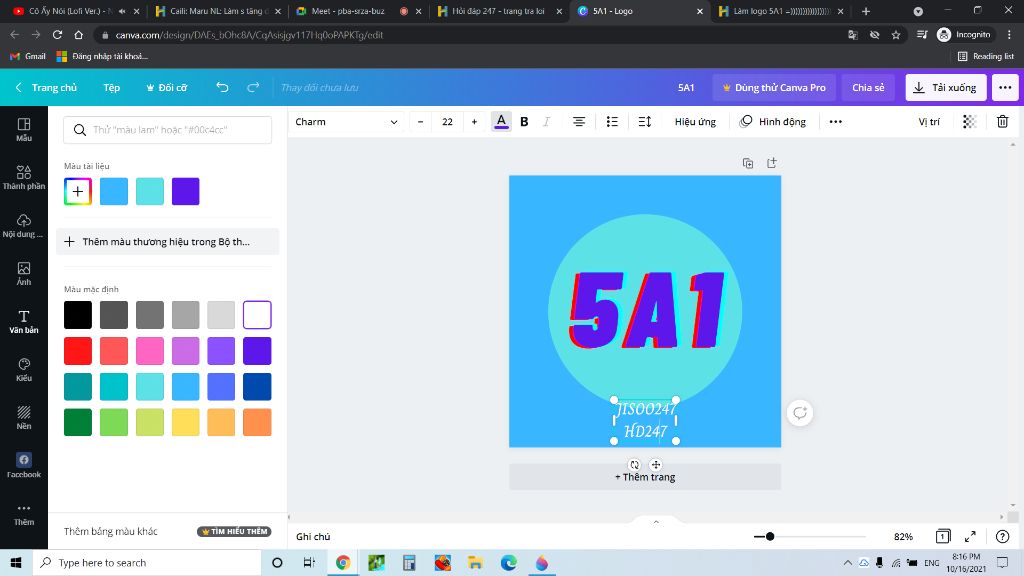Image resolution: width=1024 pixels, height=576 pixels.
Task: Click the font size field showing 22
Action: pos(447,121)
